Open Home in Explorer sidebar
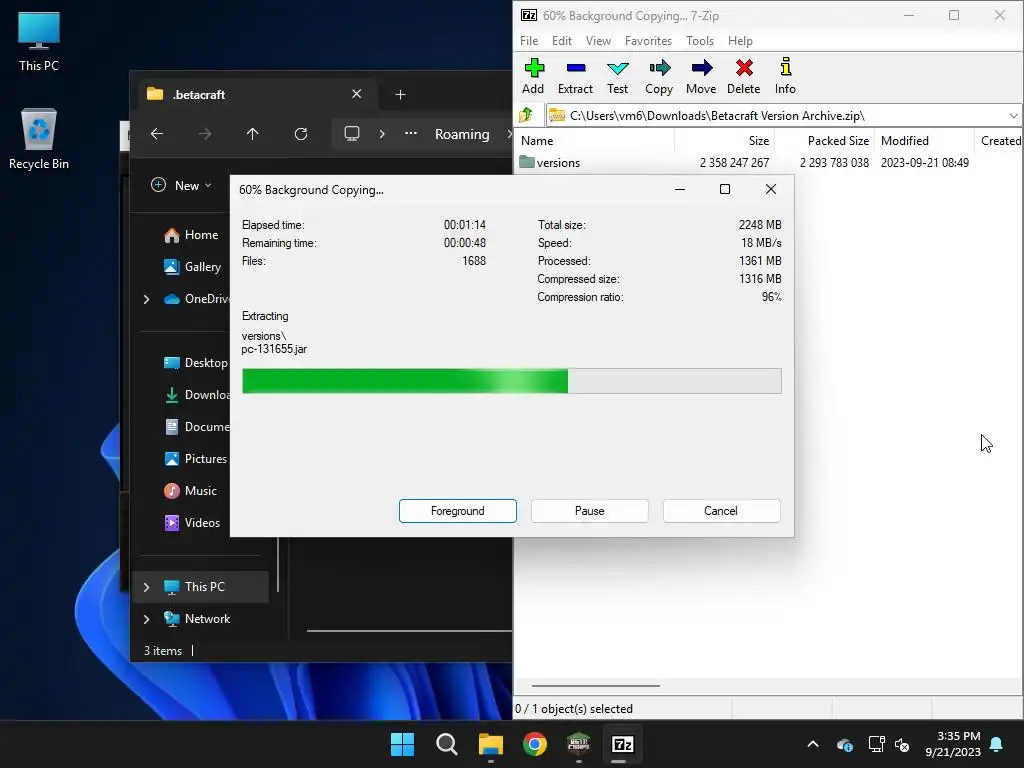This screenshot has width=1024, height=768. coord(191,234)
